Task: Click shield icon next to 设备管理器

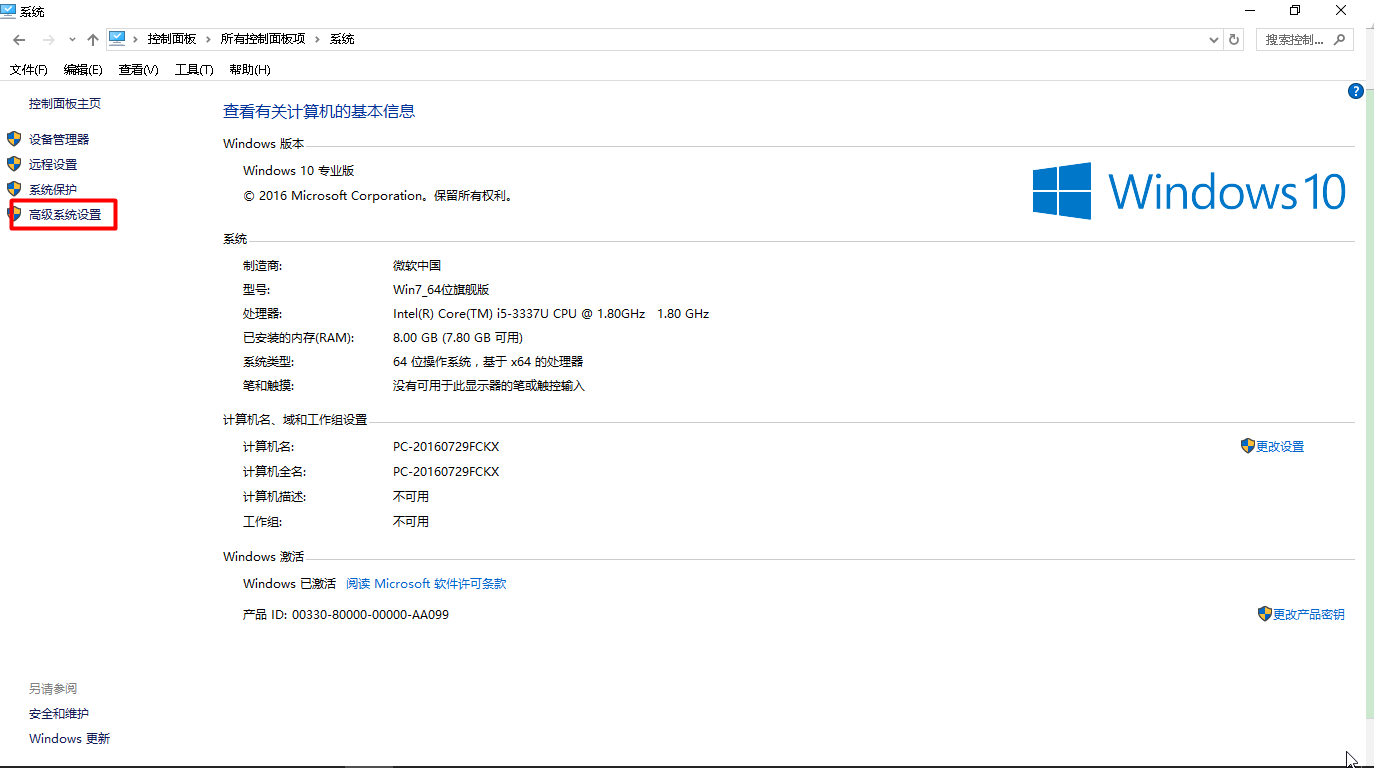Action: (14, 138)
